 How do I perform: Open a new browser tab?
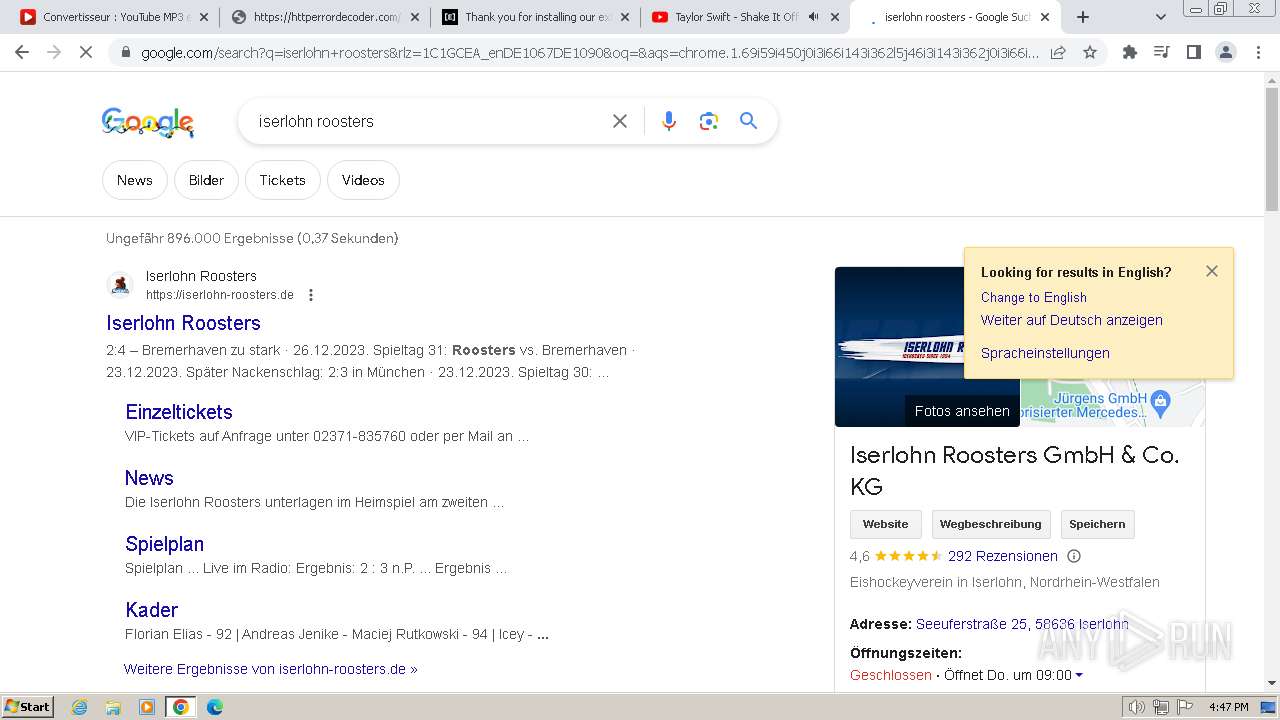pyautogui.click(x=1083, y=17)
